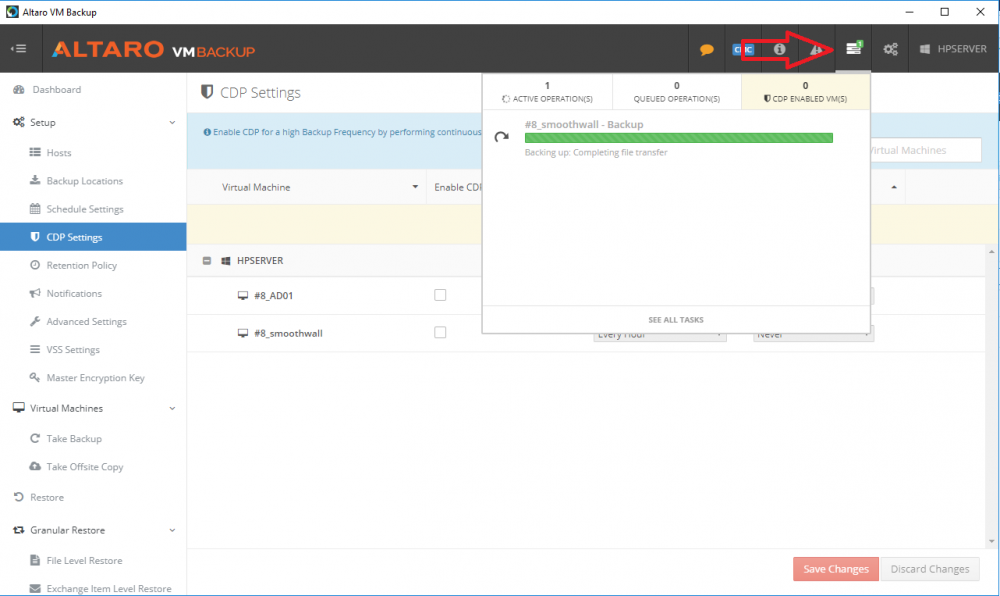The height and width of the screenshot is (596, 1000).
Task: Click the table scrollbar down arrow
Action: pos(991,541)
